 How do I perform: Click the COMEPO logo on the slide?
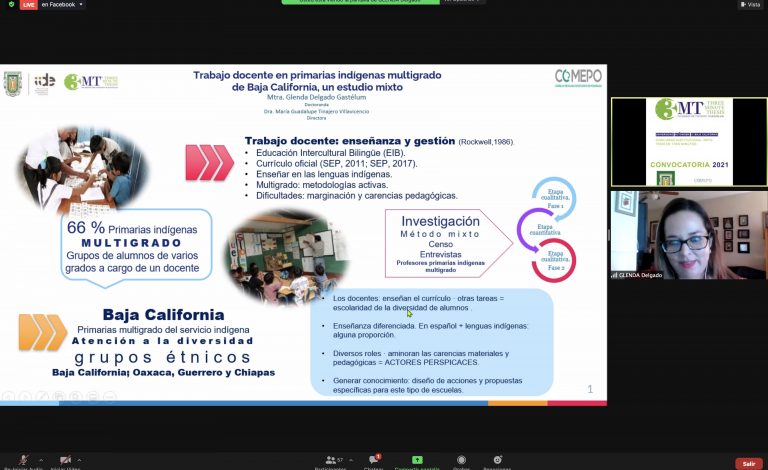[x=578, y=78]
